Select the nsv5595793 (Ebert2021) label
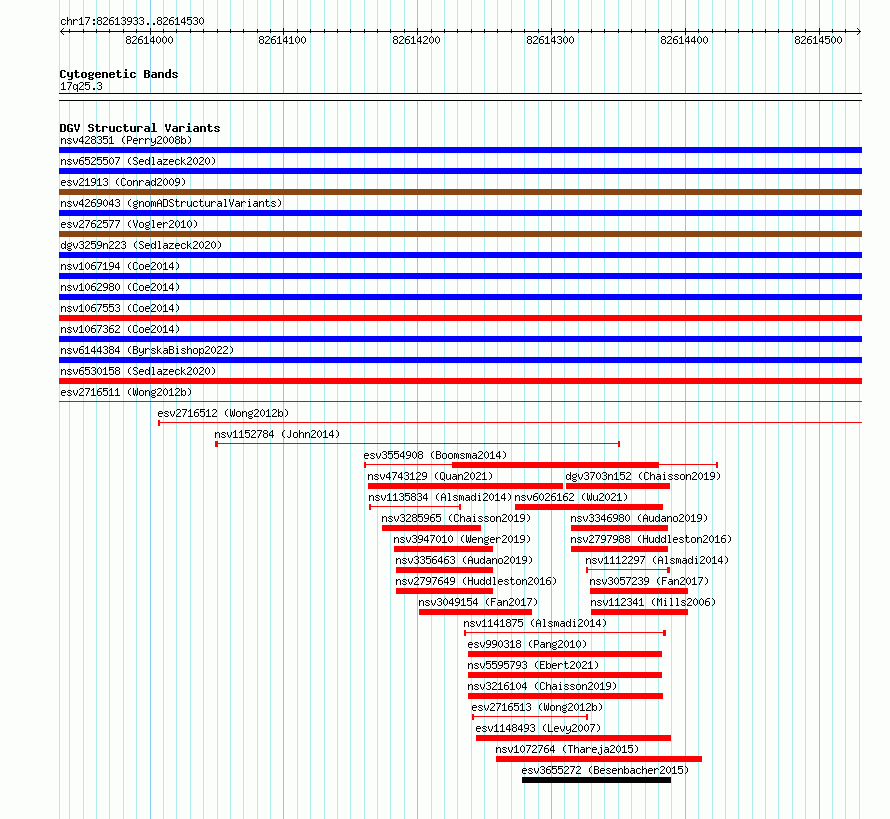This screenshot has width=890, height=819. (x=533, y=665)
